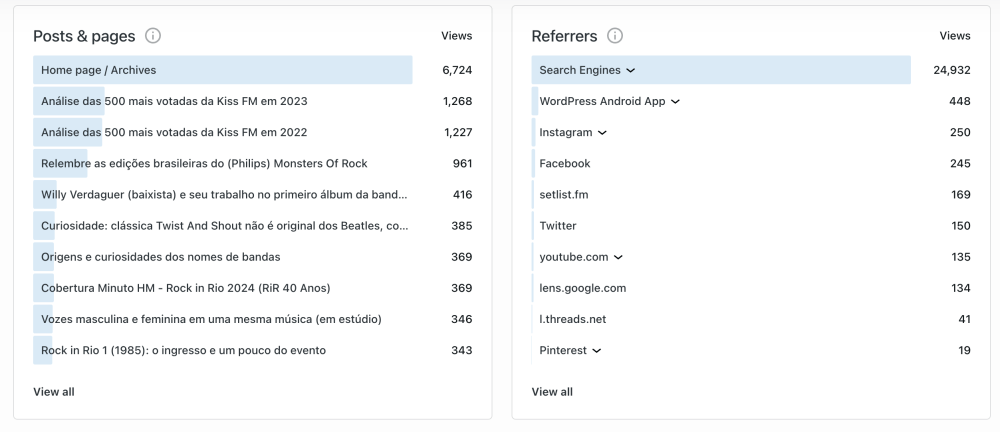1000x432 pixels.
Task: Expand the Instagram referrer row
Action: 603,133
